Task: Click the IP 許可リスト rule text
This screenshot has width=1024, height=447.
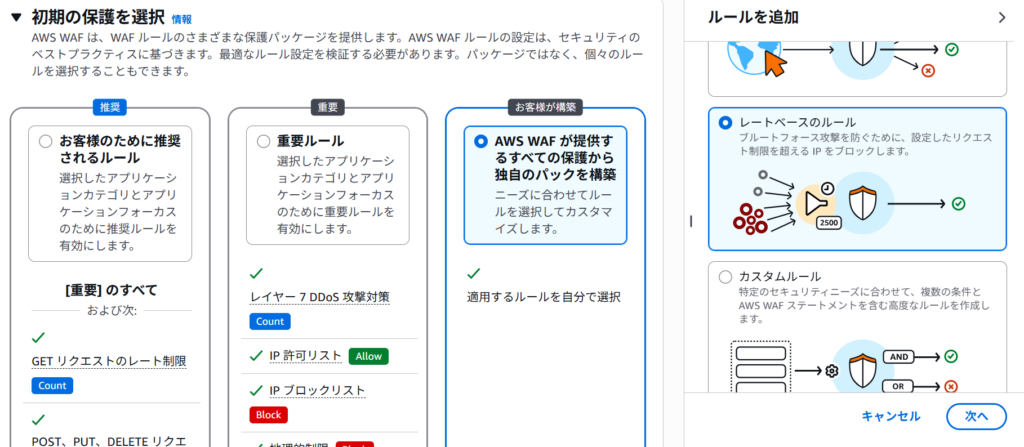Action: click(x=305, y=356)
